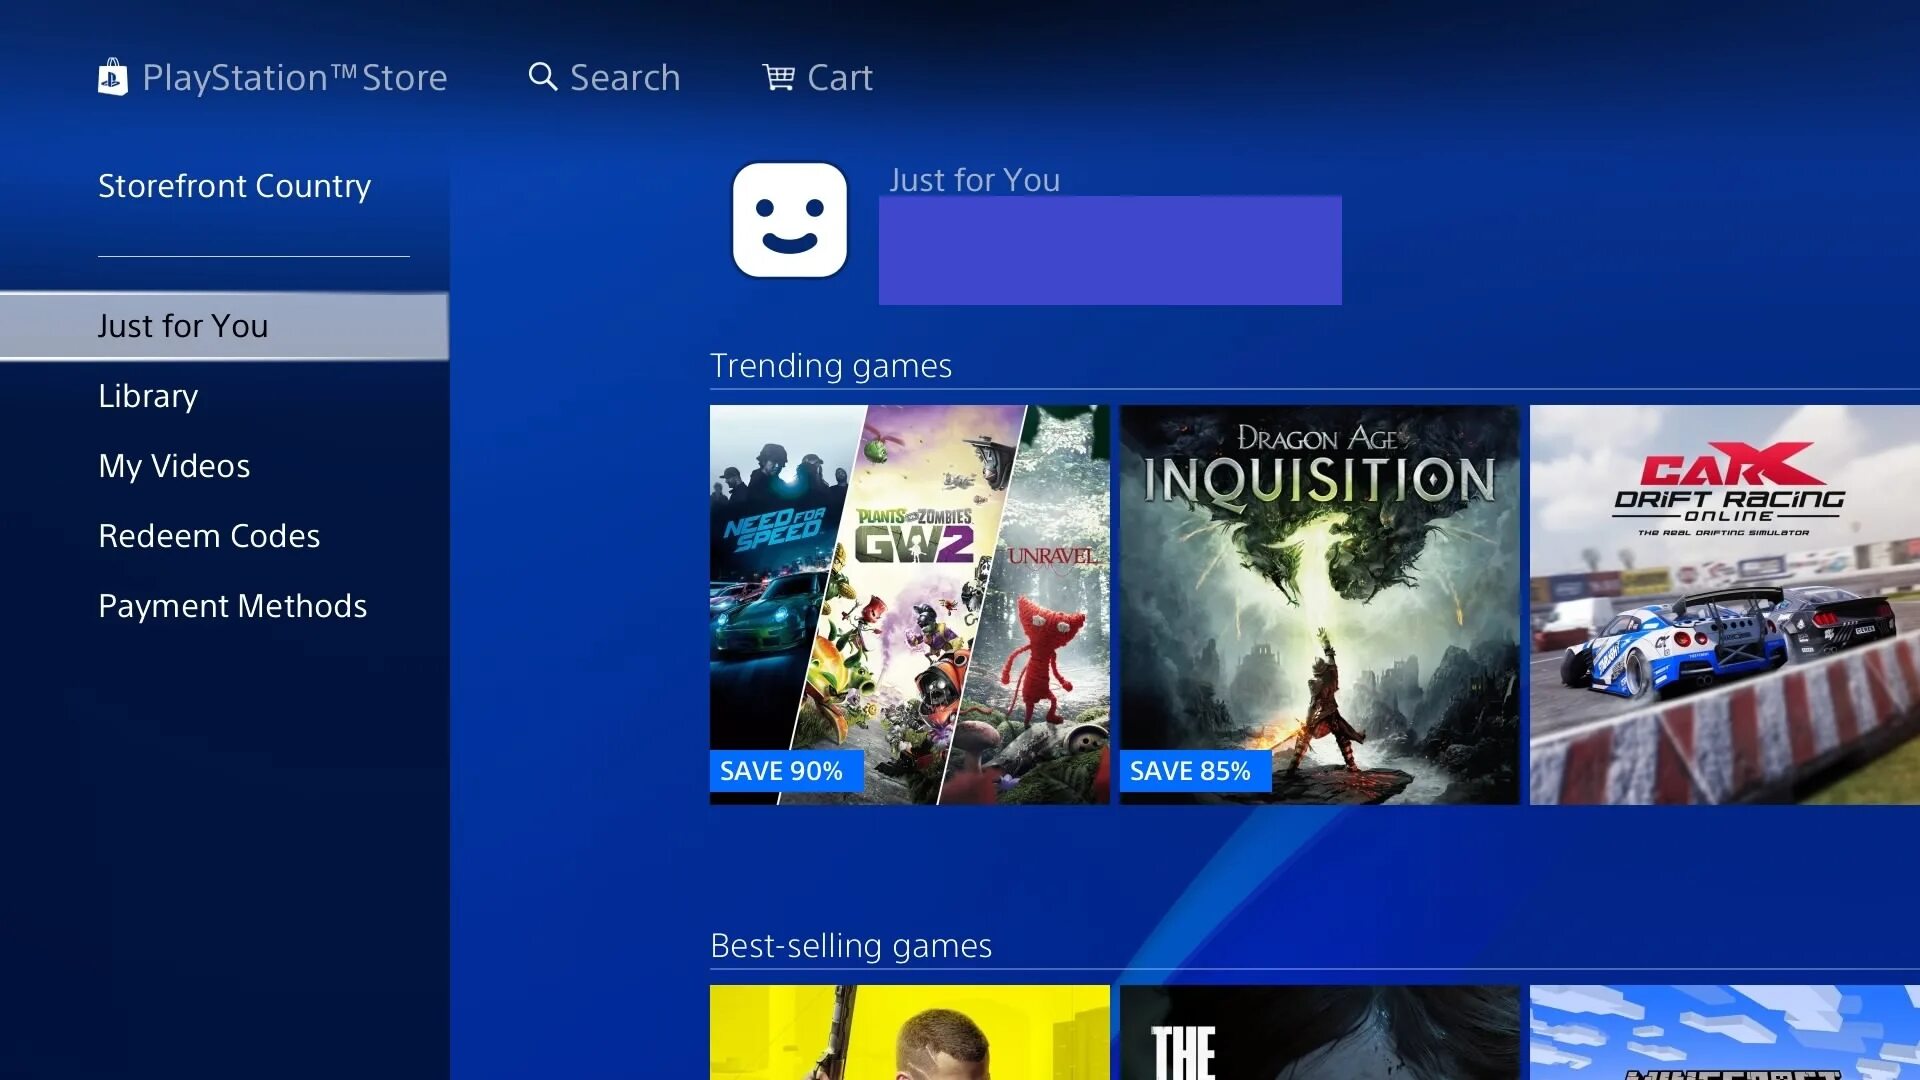Open the Search function

604,76
